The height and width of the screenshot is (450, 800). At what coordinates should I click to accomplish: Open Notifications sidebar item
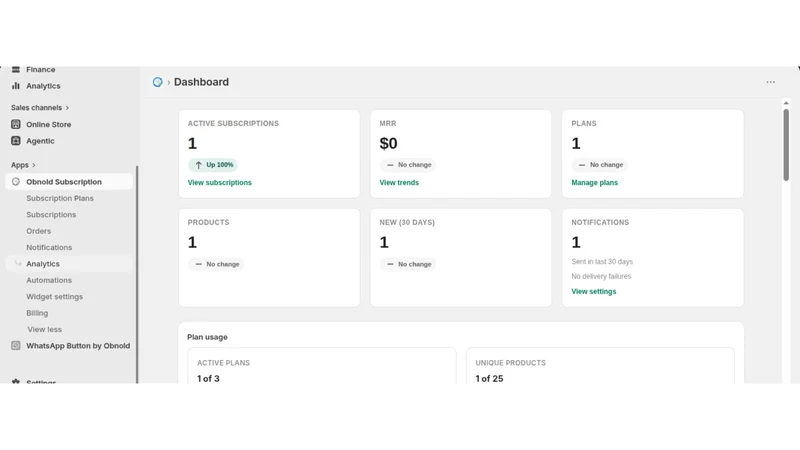click(49, 247)
